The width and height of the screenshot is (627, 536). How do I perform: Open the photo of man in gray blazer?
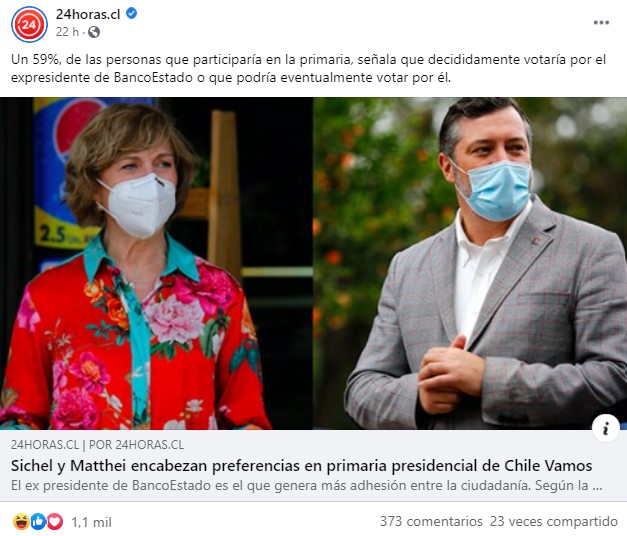470,264
